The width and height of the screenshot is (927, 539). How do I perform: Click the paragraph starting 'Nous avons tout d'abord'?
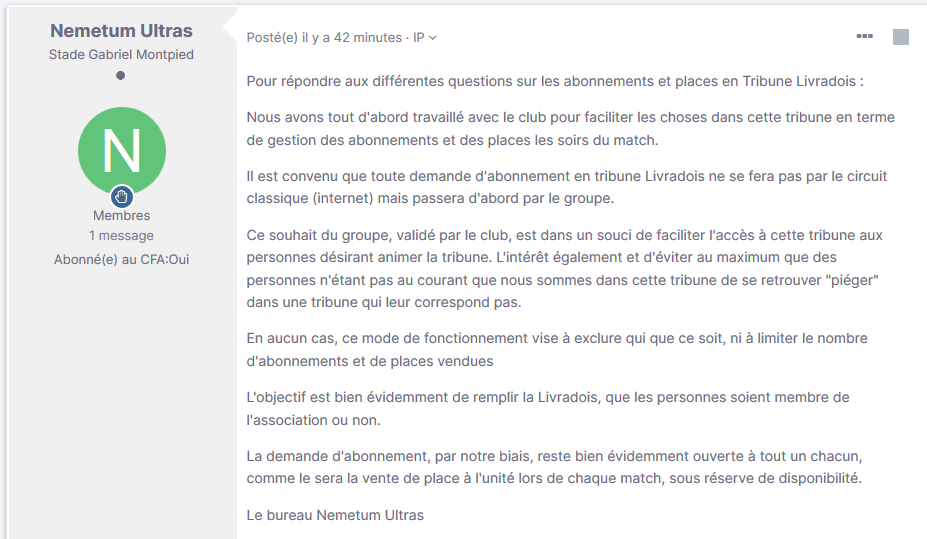(571, 128)
